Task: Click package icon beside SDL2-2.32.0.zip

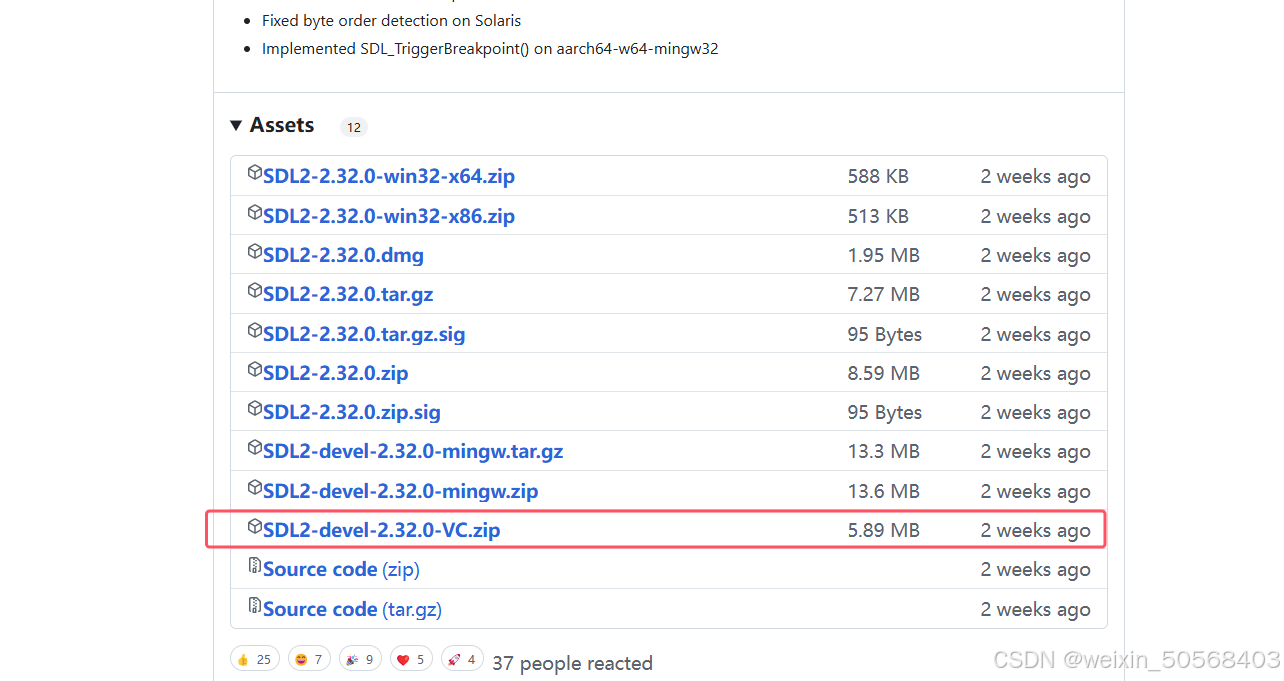Action: (254, 369)
